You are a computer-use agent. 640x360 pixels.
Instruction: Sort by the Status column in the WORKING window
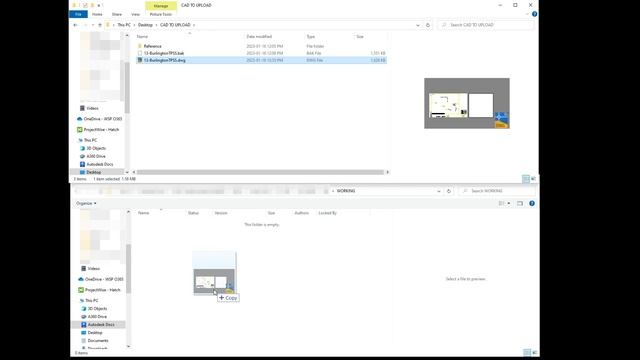coord(193,213)
